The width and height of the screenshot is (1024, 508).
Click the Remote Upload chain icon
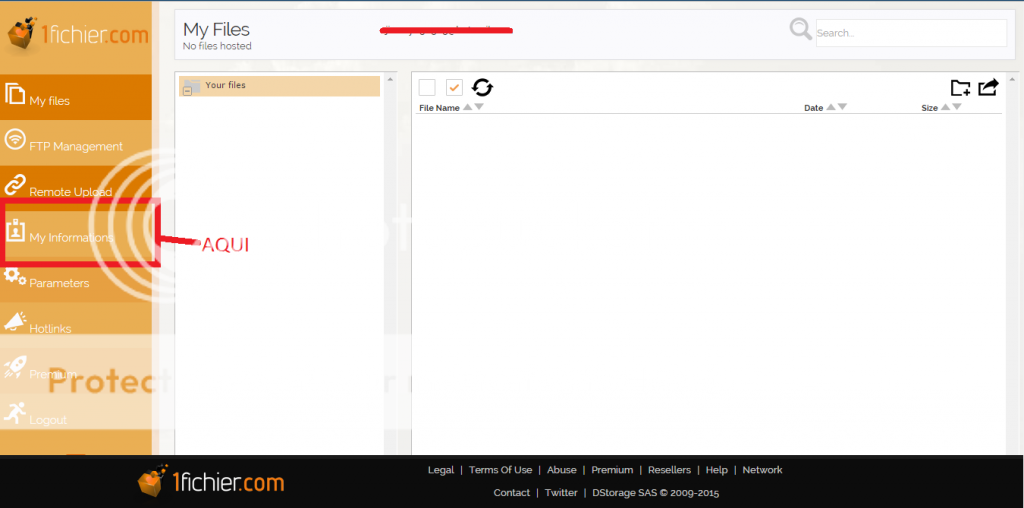tap(15, 185)
